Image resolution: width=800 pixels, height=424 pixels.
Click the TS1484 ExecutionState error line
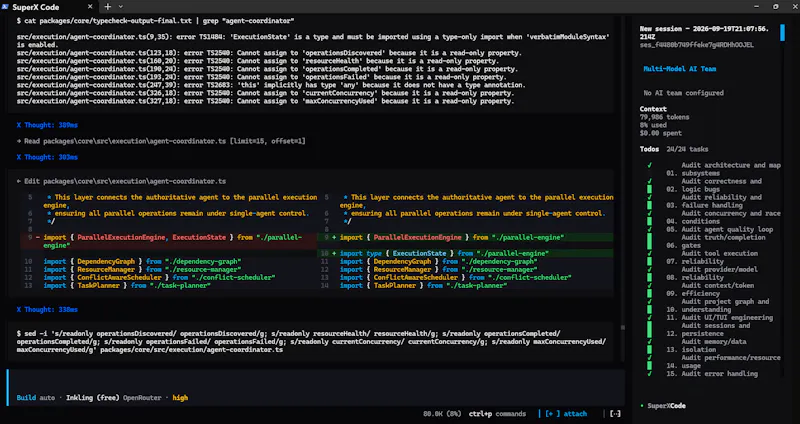point(313,41)
